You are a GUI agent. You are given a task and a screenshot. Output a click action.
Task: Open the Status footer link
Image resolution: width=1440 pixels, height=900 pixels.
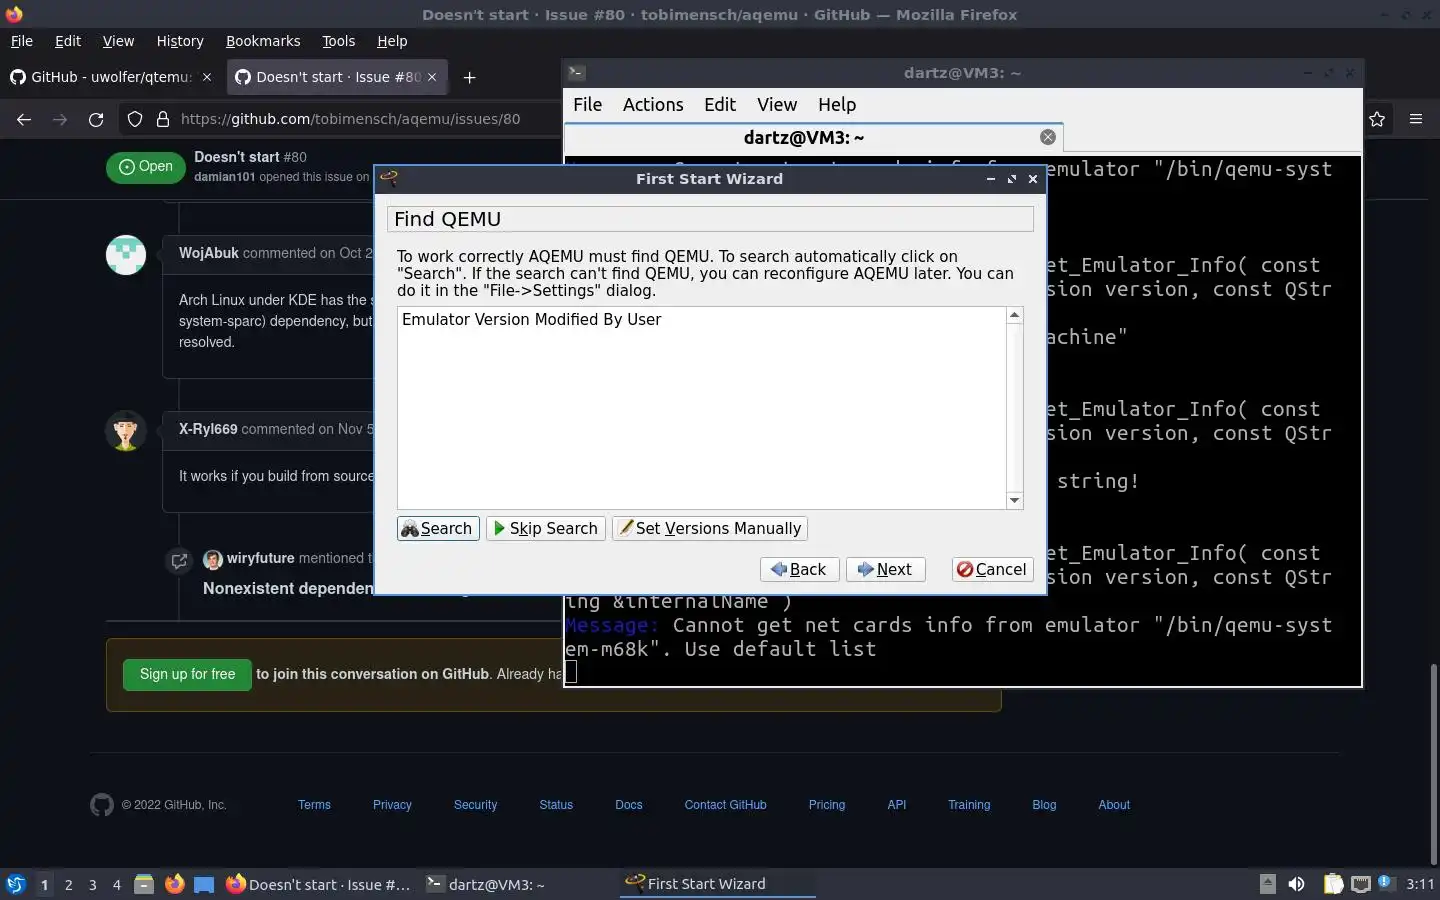tap(556, 805)
